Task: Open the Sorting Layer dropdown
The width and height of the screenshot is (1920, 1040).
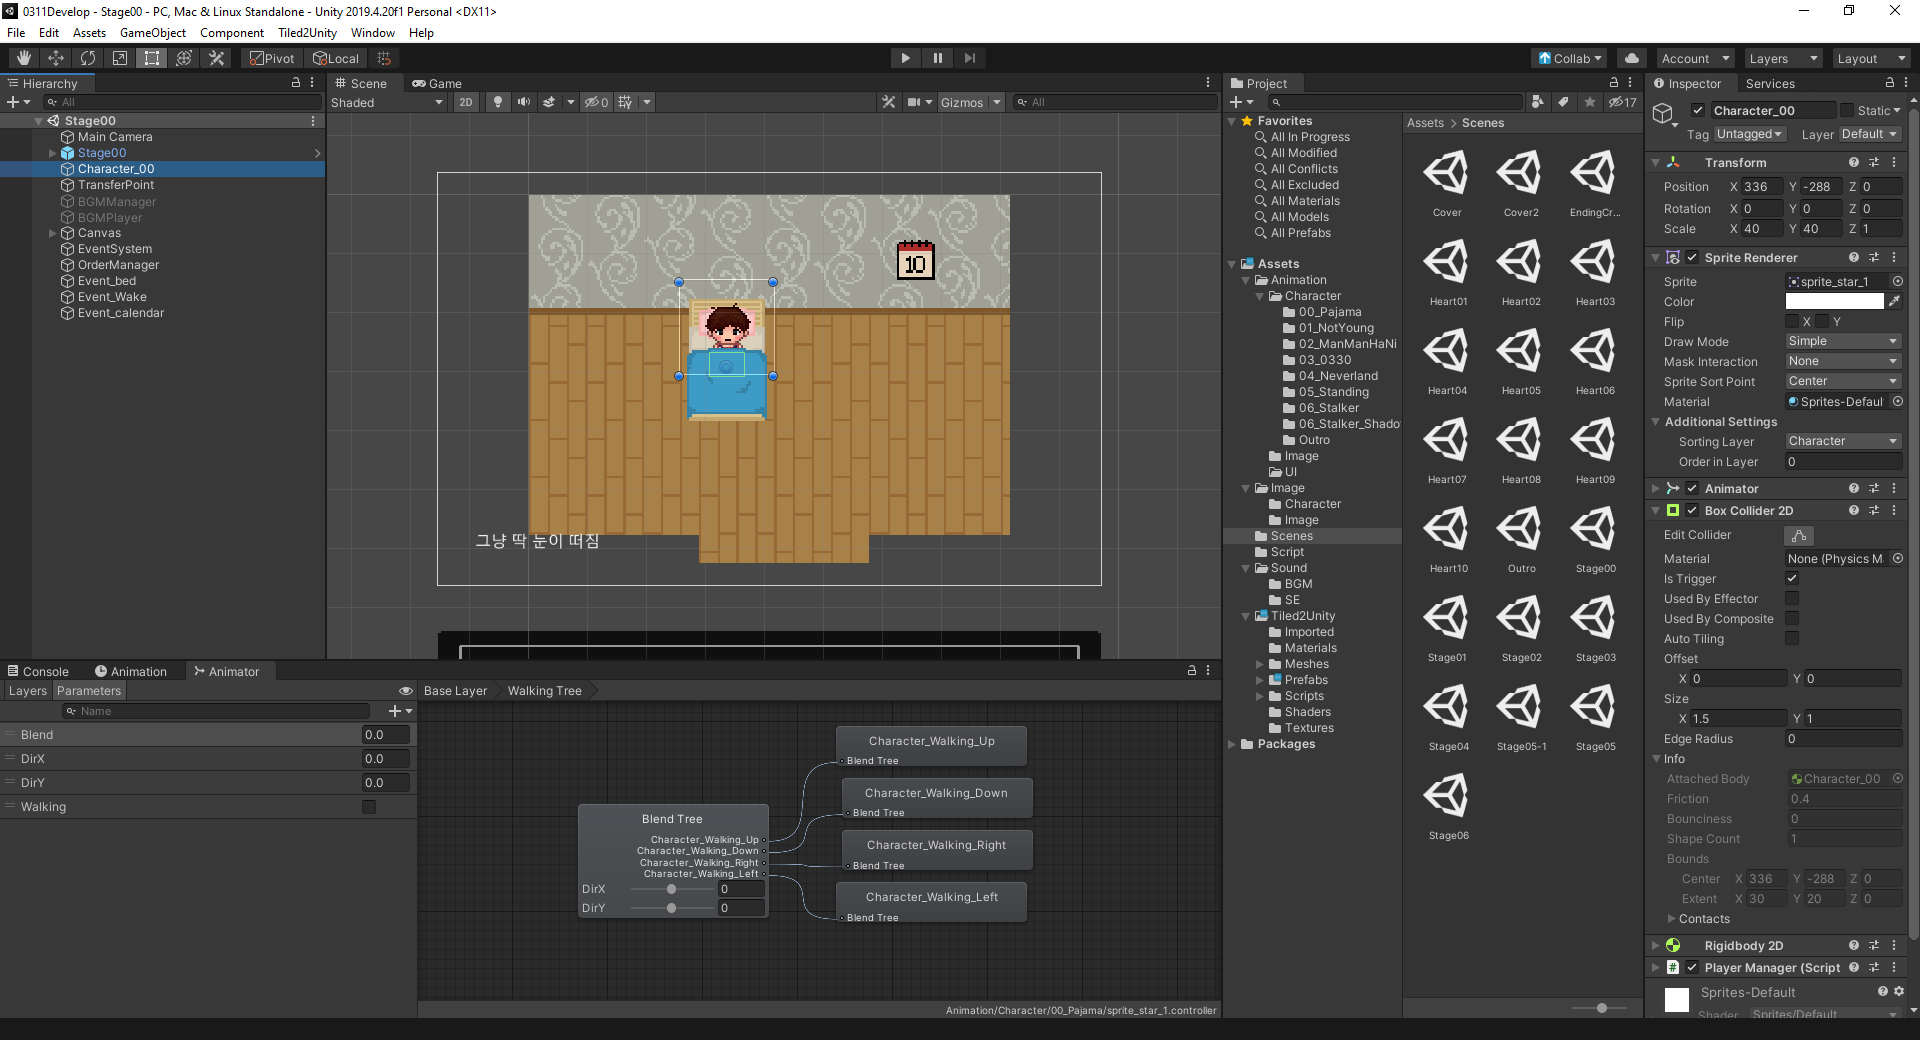Action: 1842,441
